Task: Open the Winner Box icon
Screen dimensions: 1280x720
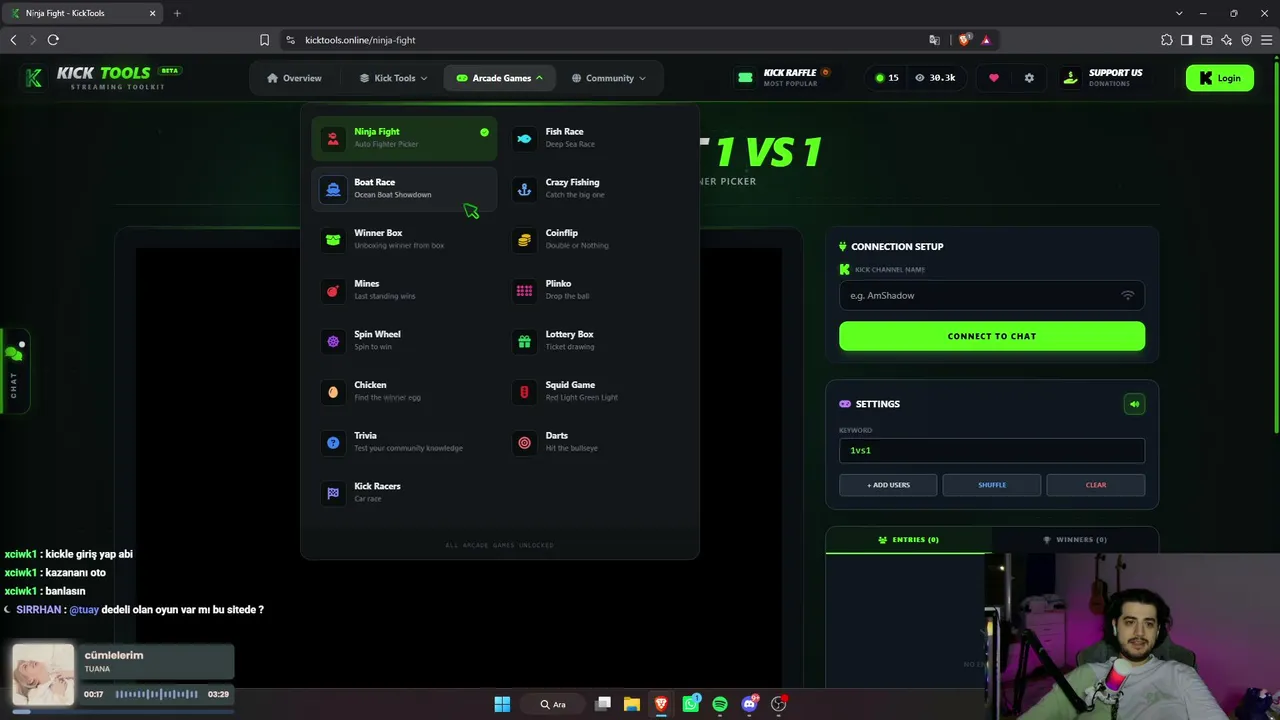Action: click(x=333, y=240)
